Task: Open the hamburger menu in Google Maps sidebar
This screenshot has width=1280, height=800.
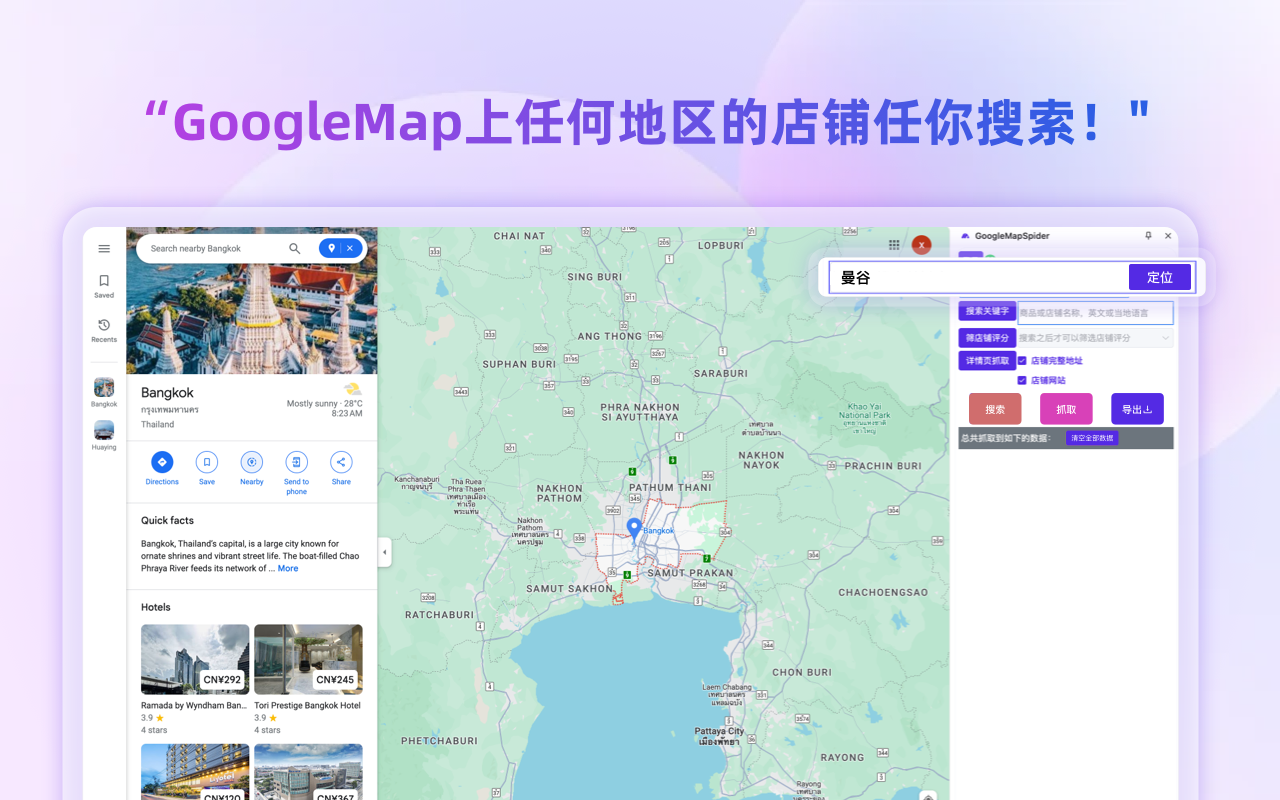Action: point(103,248)
